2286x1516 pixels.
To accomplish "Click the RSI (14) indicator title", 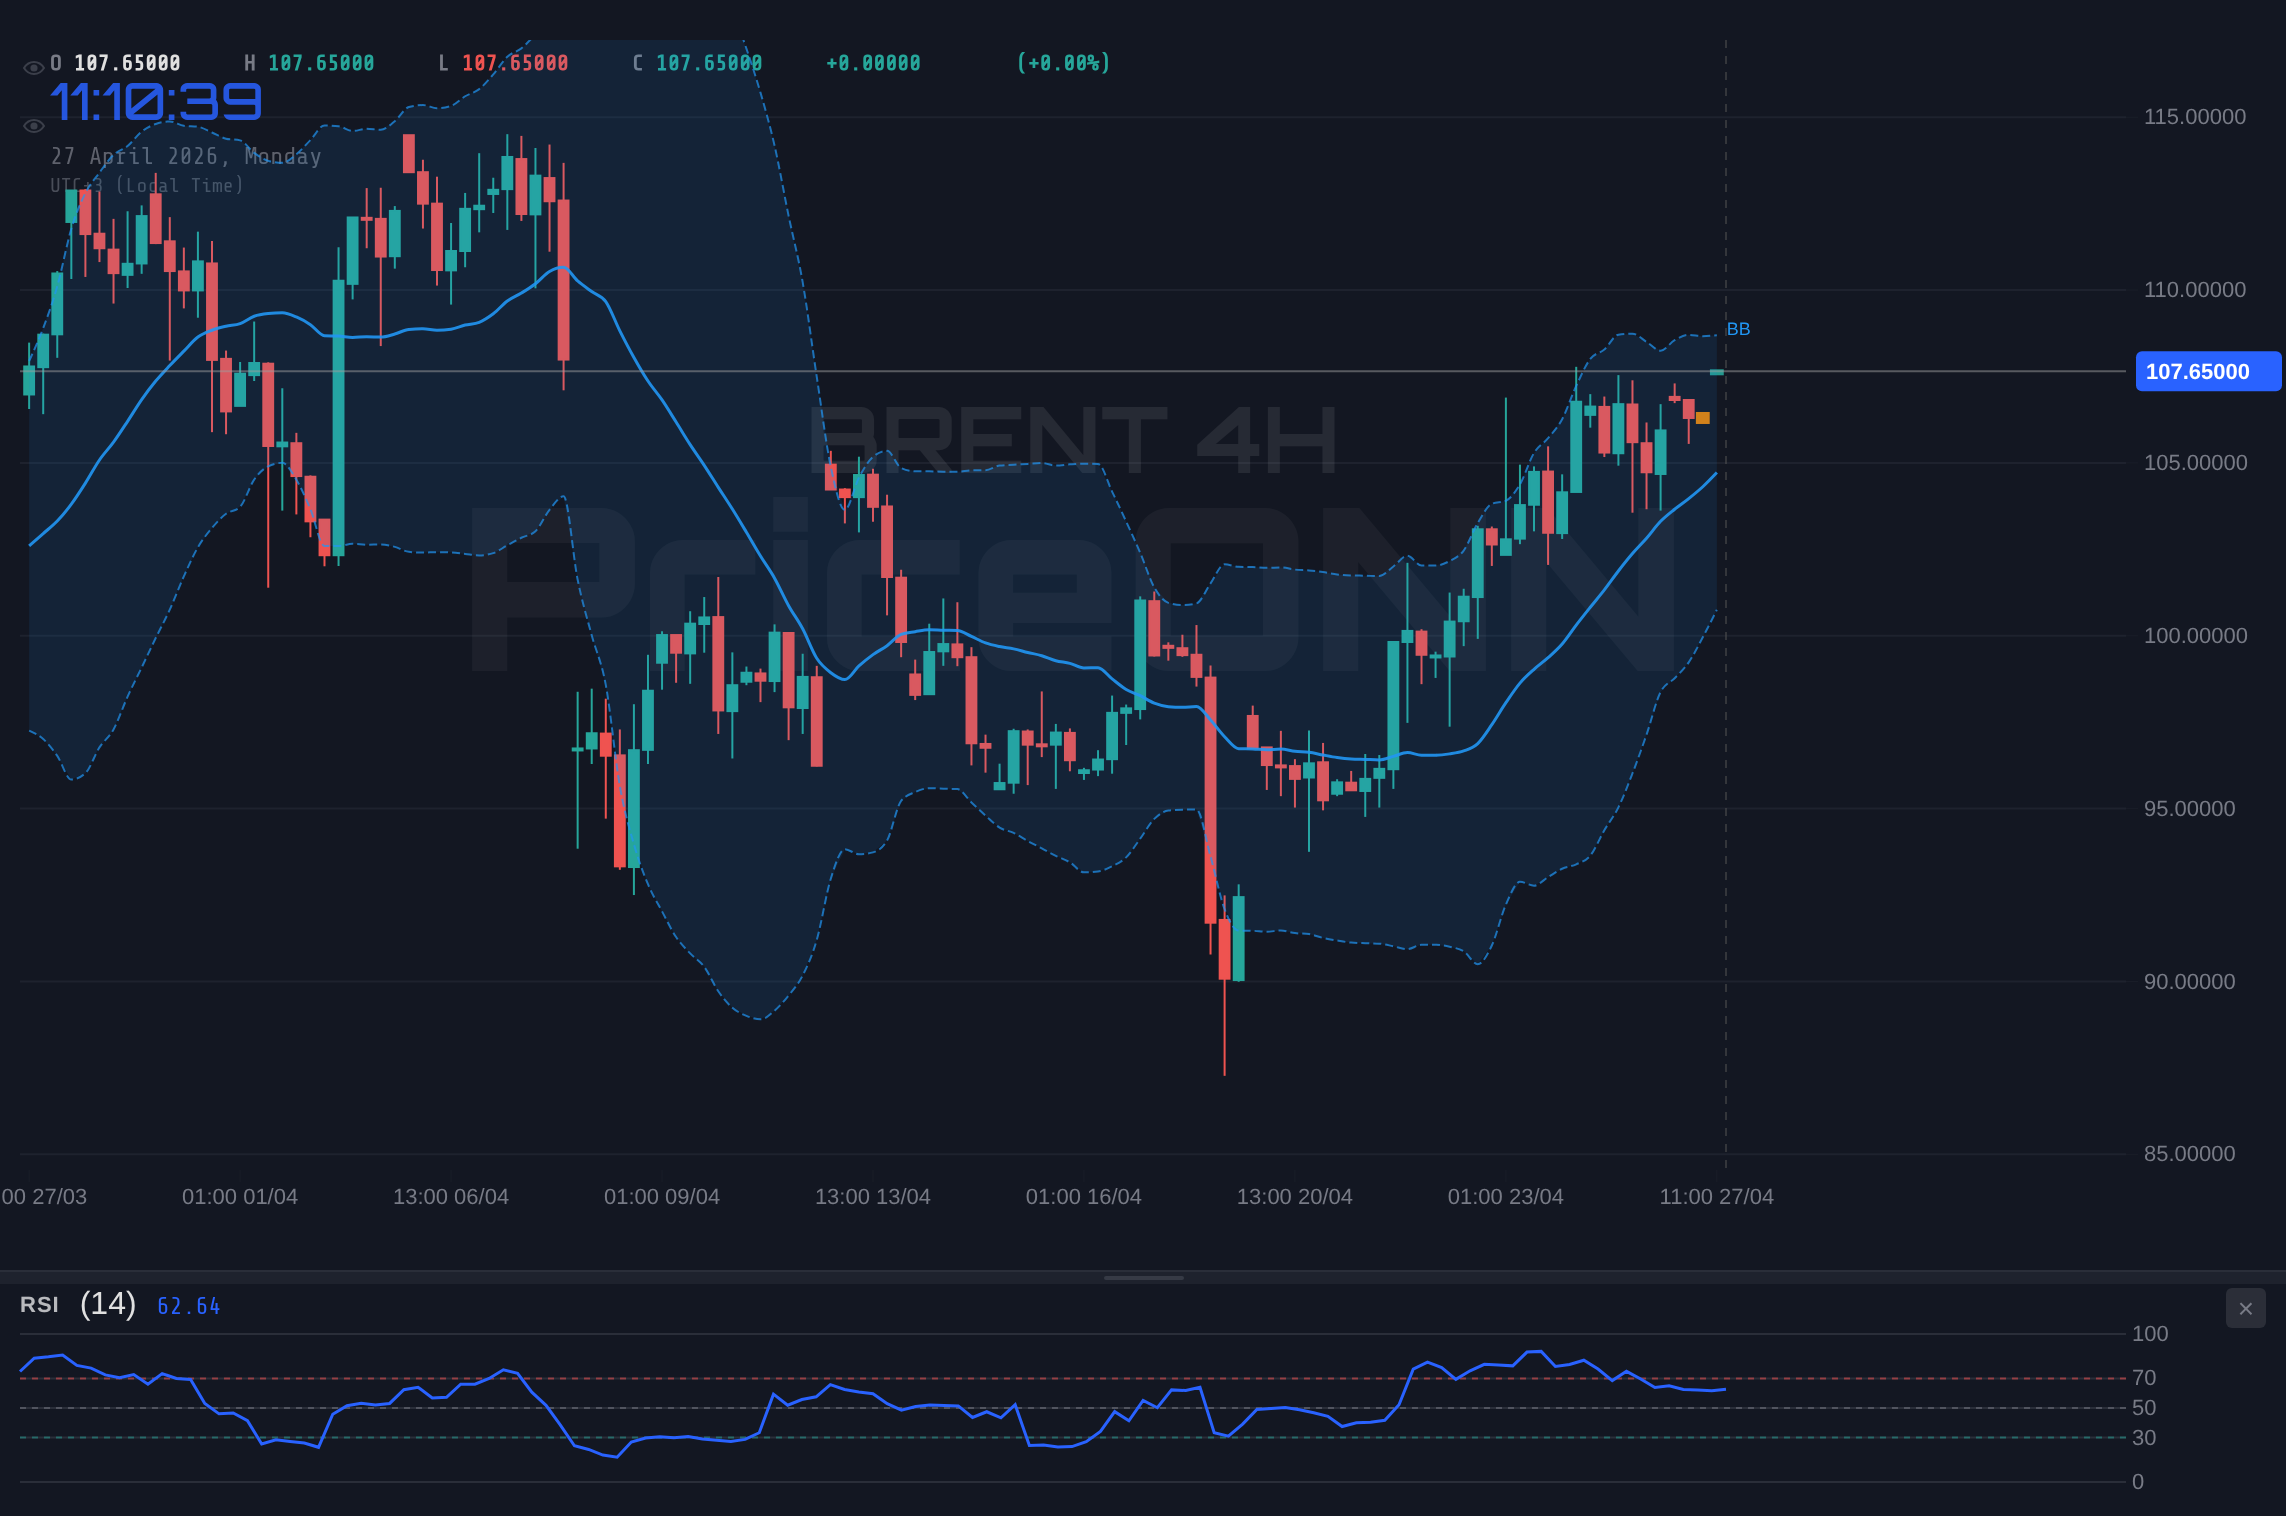I will (78, 1304).
